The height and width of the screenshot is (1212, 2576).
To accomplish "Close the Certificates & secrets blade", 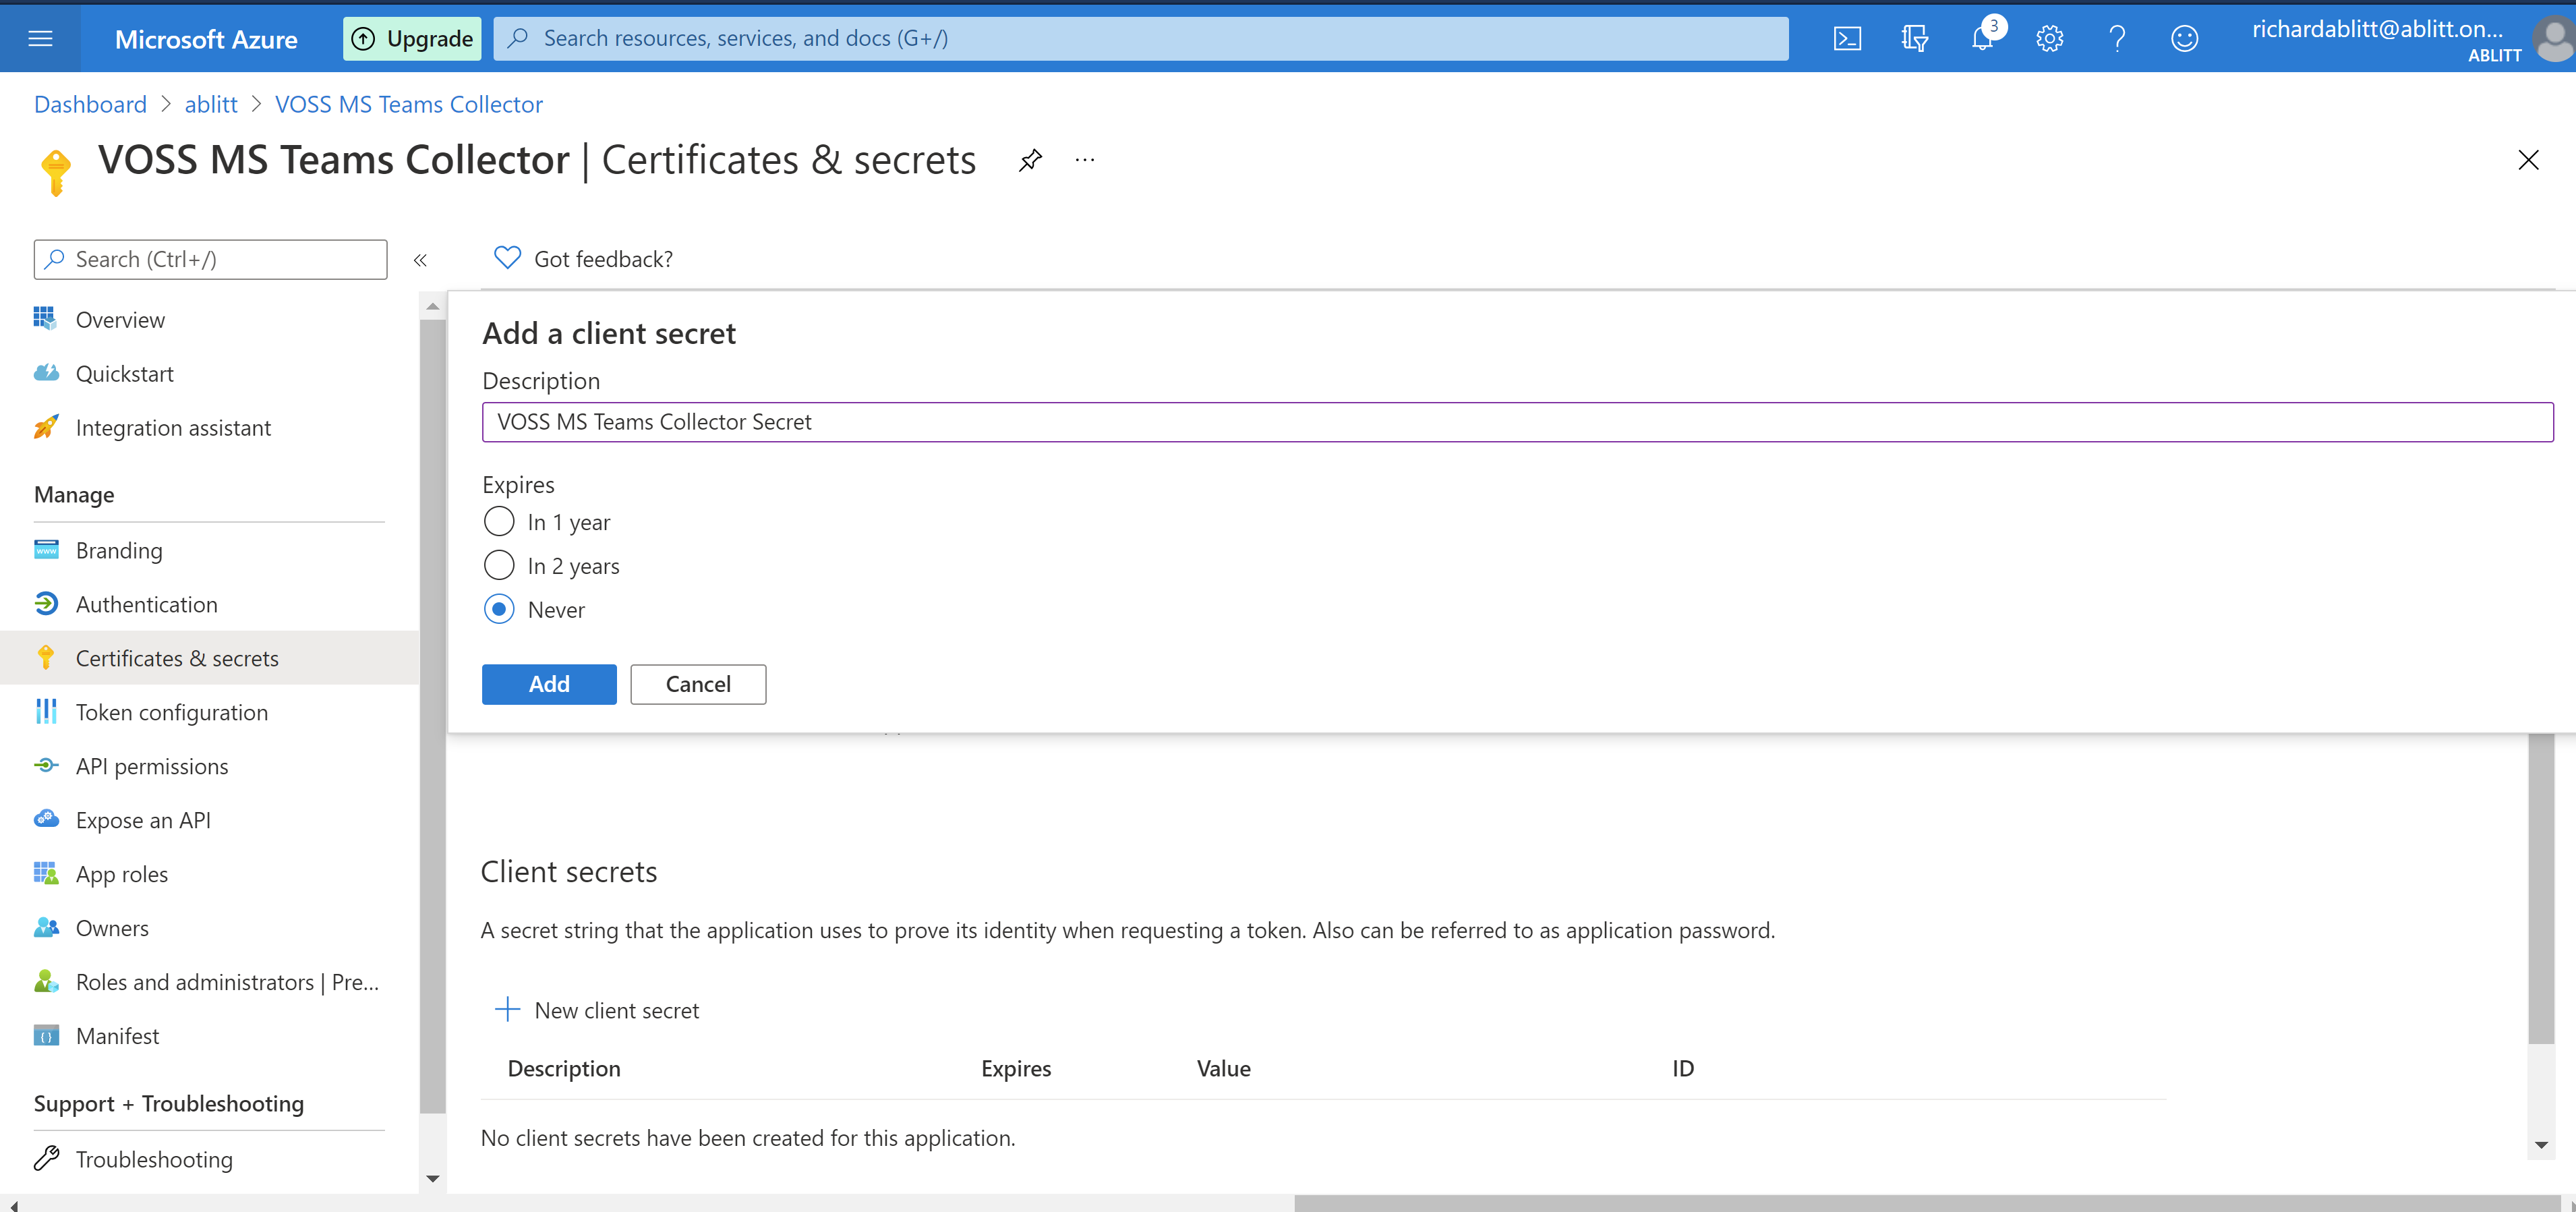I will 2528,160.
